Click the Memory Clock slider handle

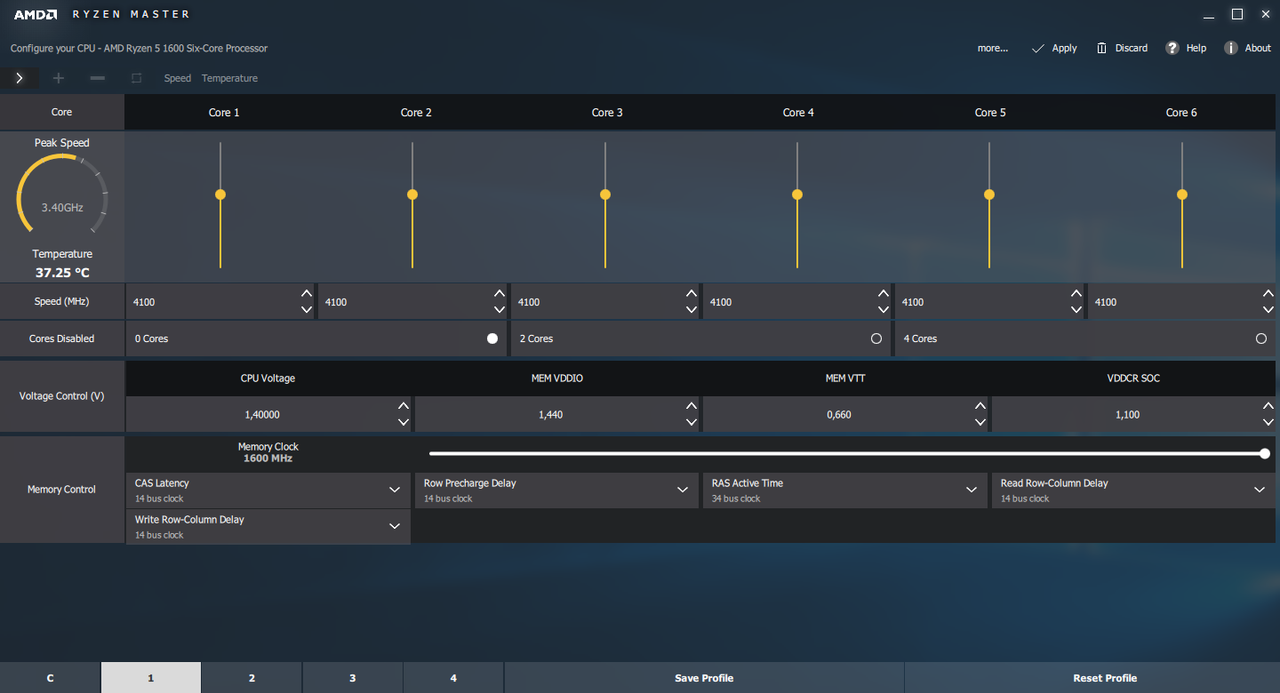[1265, 453]
